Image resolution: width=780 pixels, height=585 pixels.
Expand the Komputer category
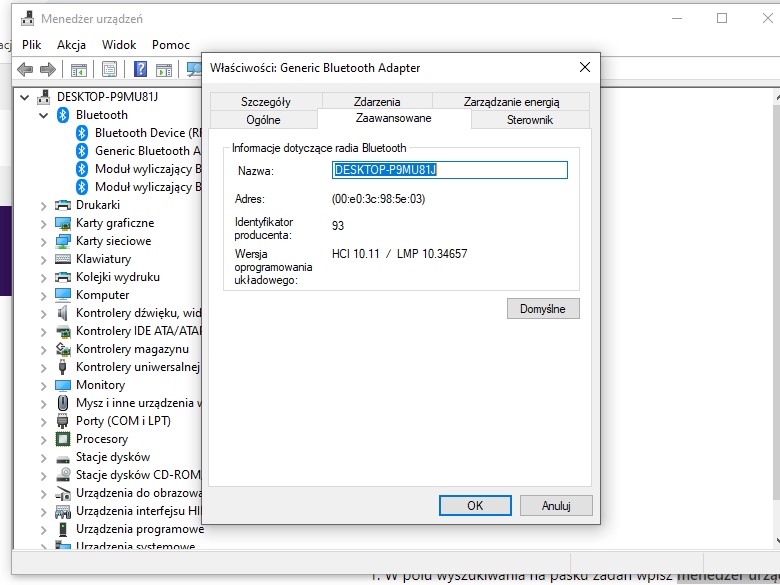[x=44, y=295]
